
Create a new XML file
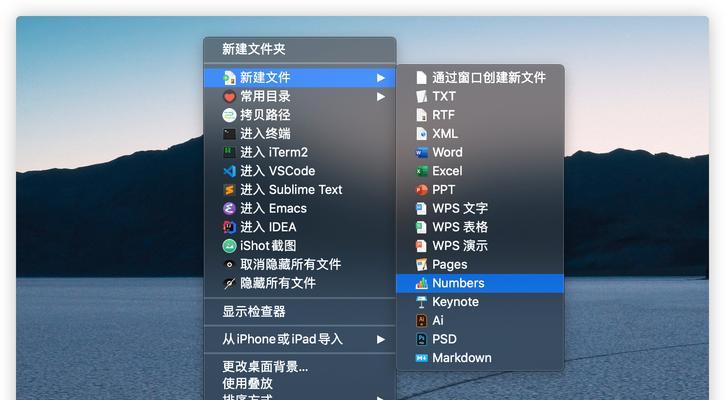tap(480, 134)
